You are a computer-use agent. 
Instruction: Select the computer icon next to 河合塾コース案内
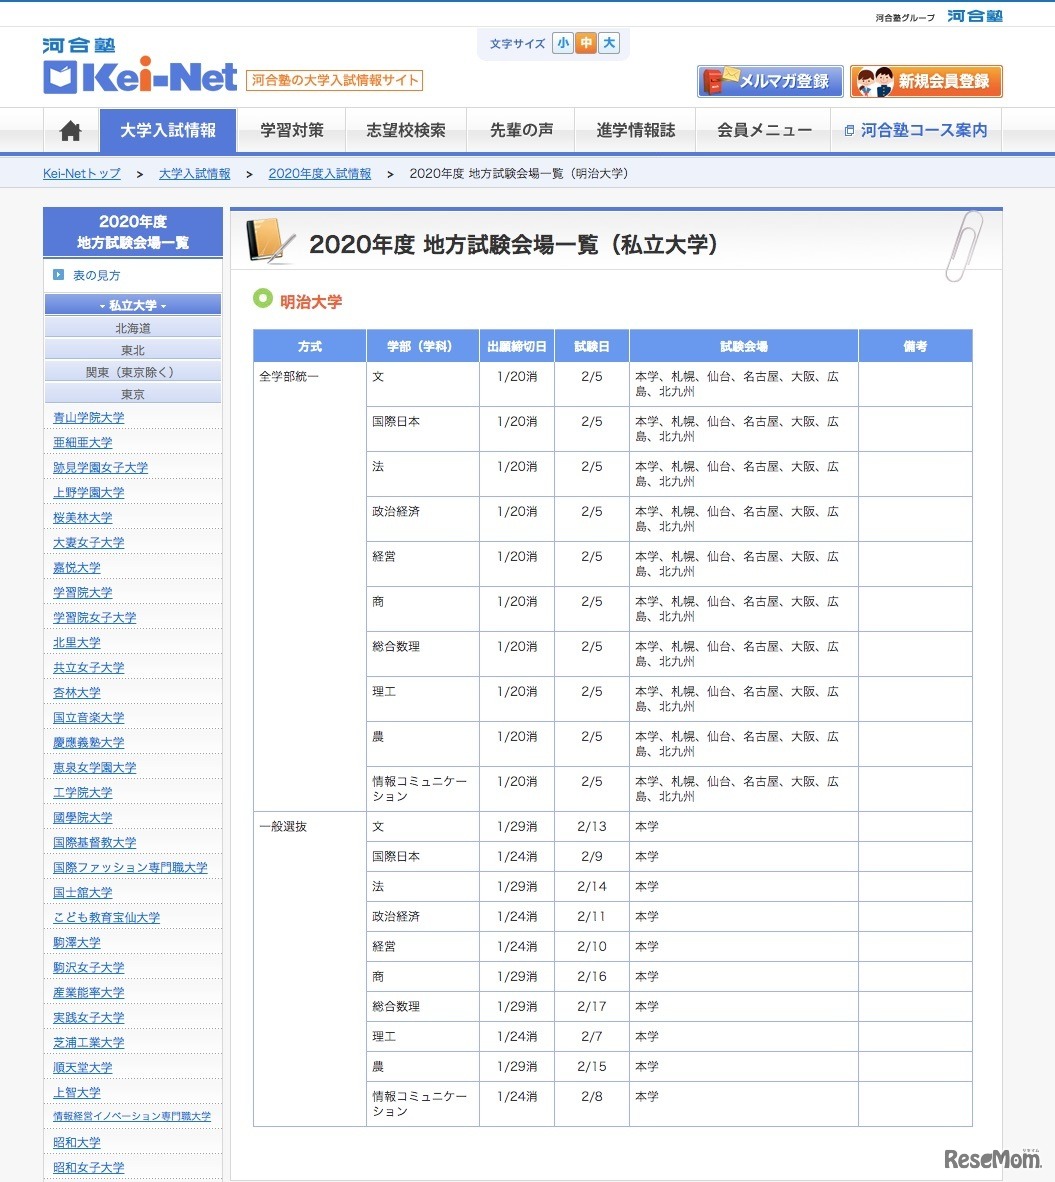[848, 130]
